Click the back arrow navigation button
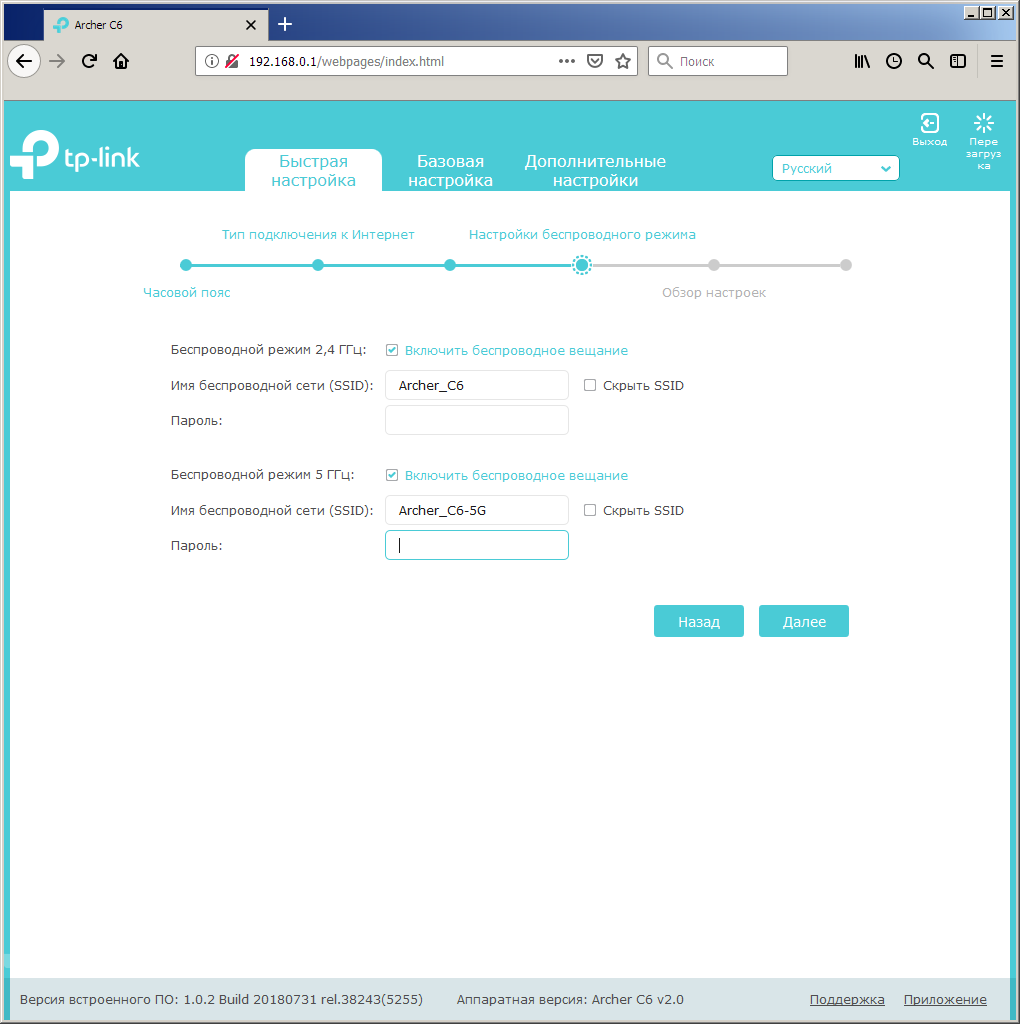Image resolution: width=1020 pixels, height=1024 pixels. [x=25, y=61]
